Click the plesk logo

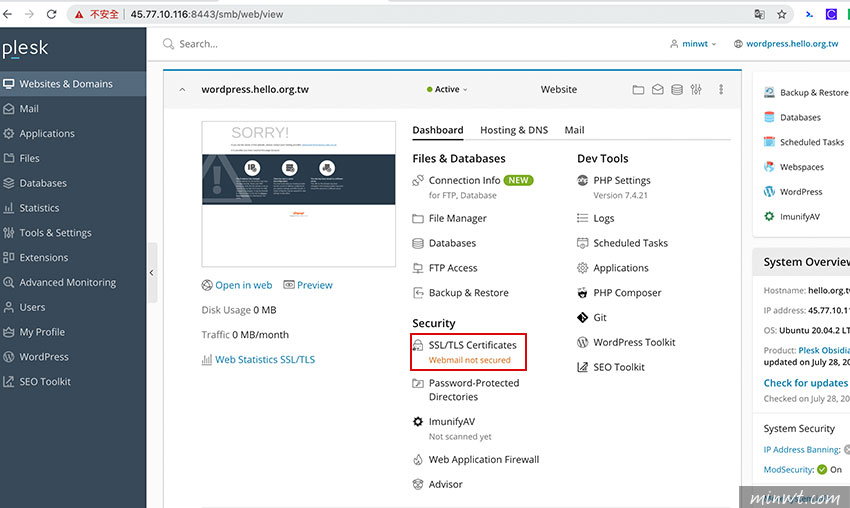pos(25,49)
